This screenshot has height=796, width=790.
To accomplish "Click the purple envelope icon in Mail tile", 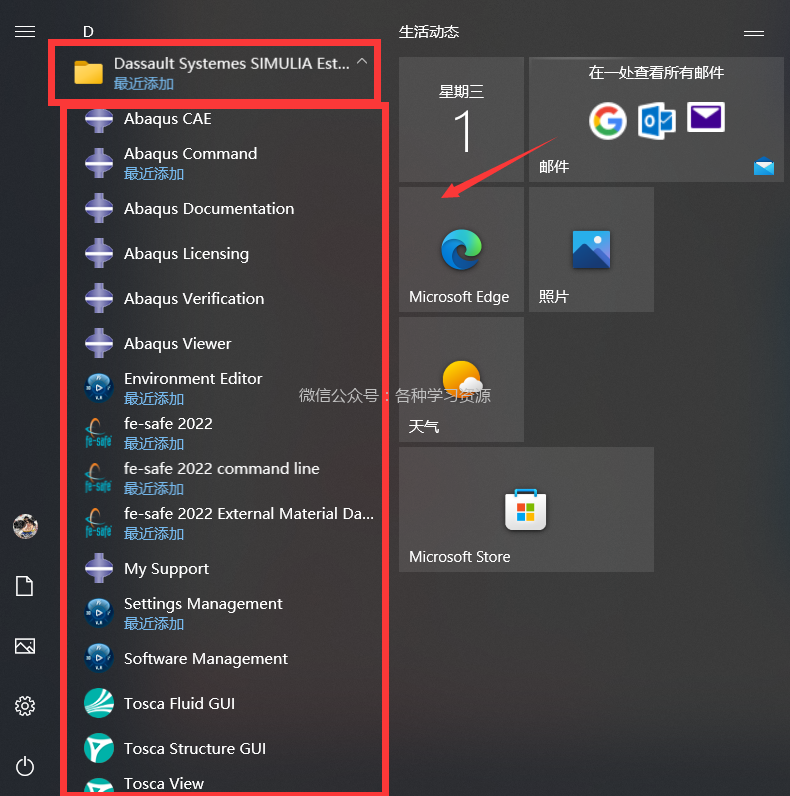I will tap(706, 117).
